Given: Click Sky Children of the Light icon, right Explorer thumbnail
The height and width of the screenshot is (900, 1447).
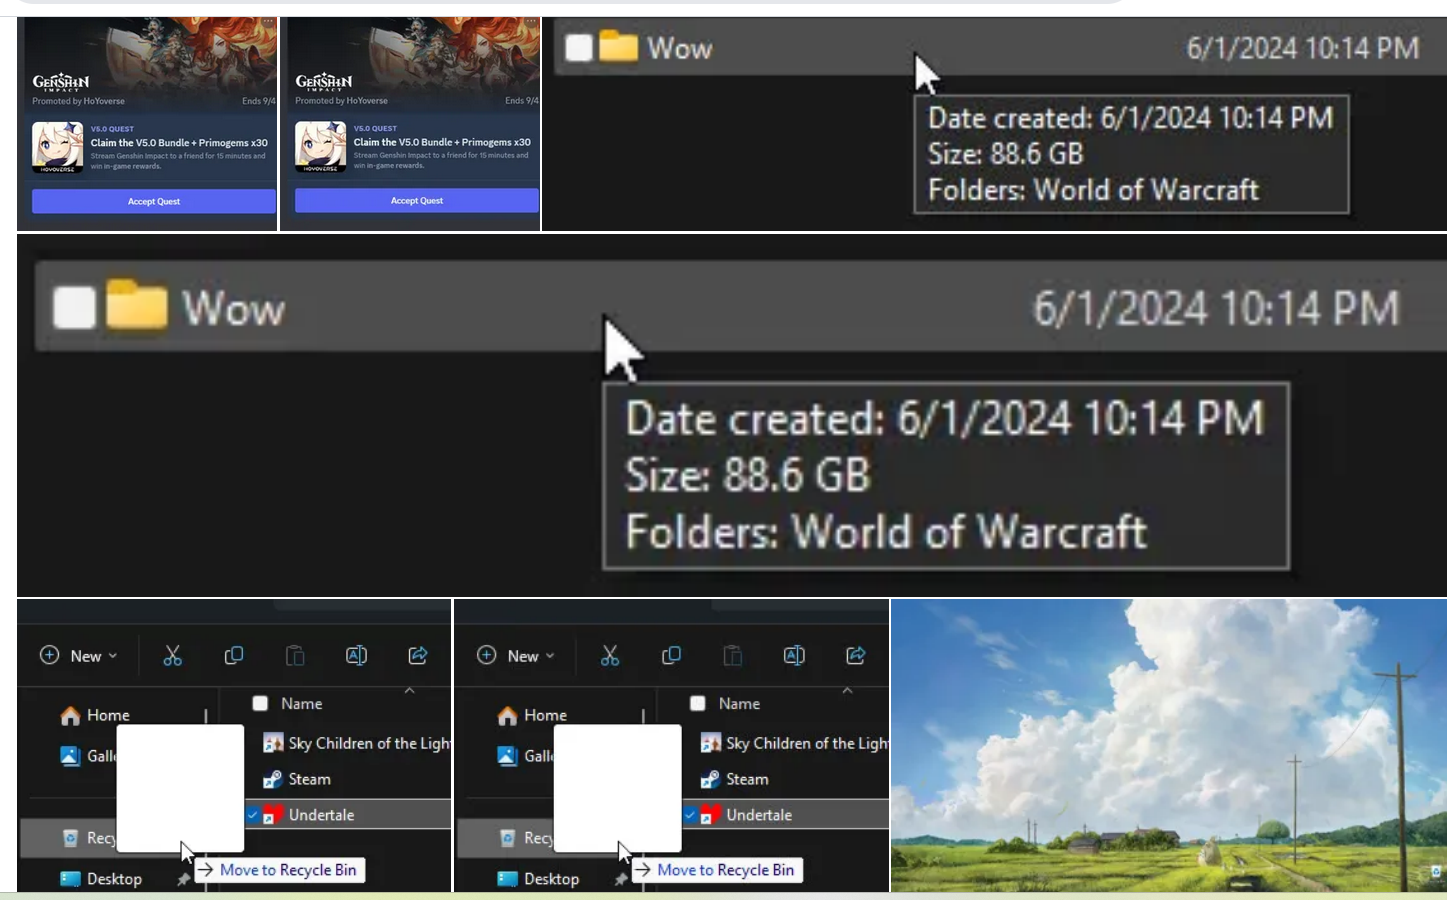Looking at the screenshot, I should tap(710, 743).
